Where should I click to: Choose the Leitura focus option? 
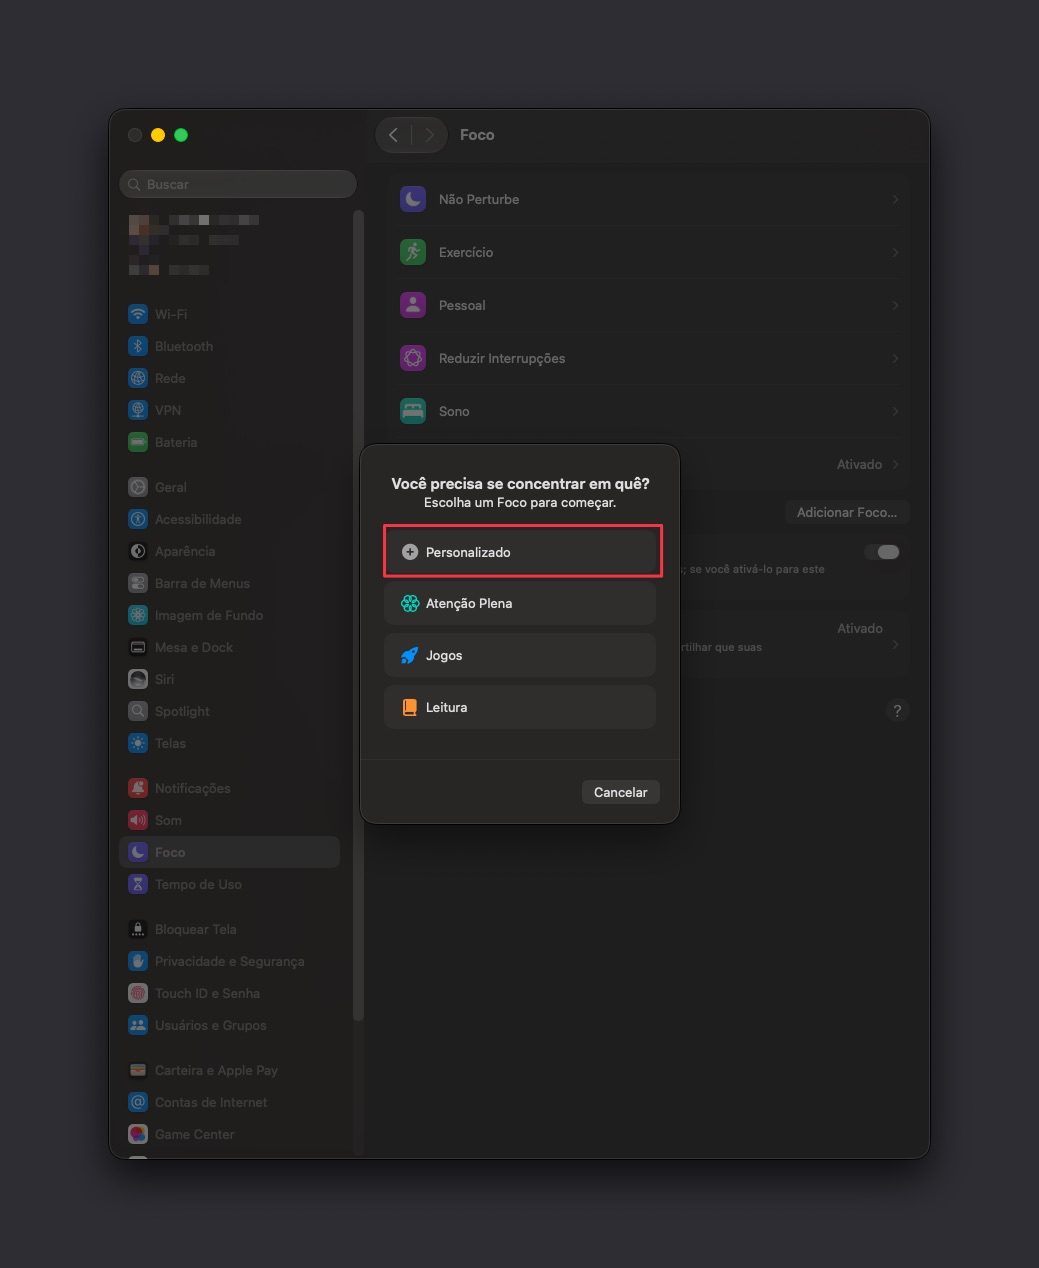520,707
